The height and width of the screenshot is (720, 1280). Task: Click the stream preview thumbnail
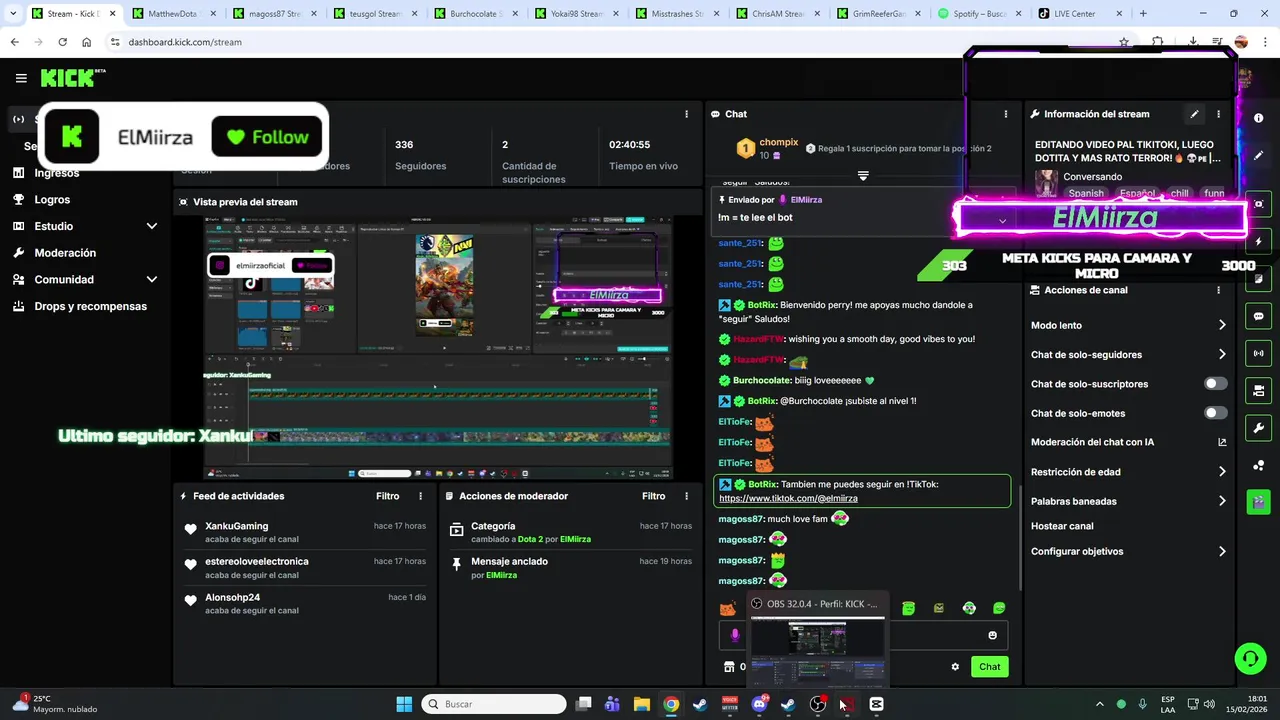point(438,348)
